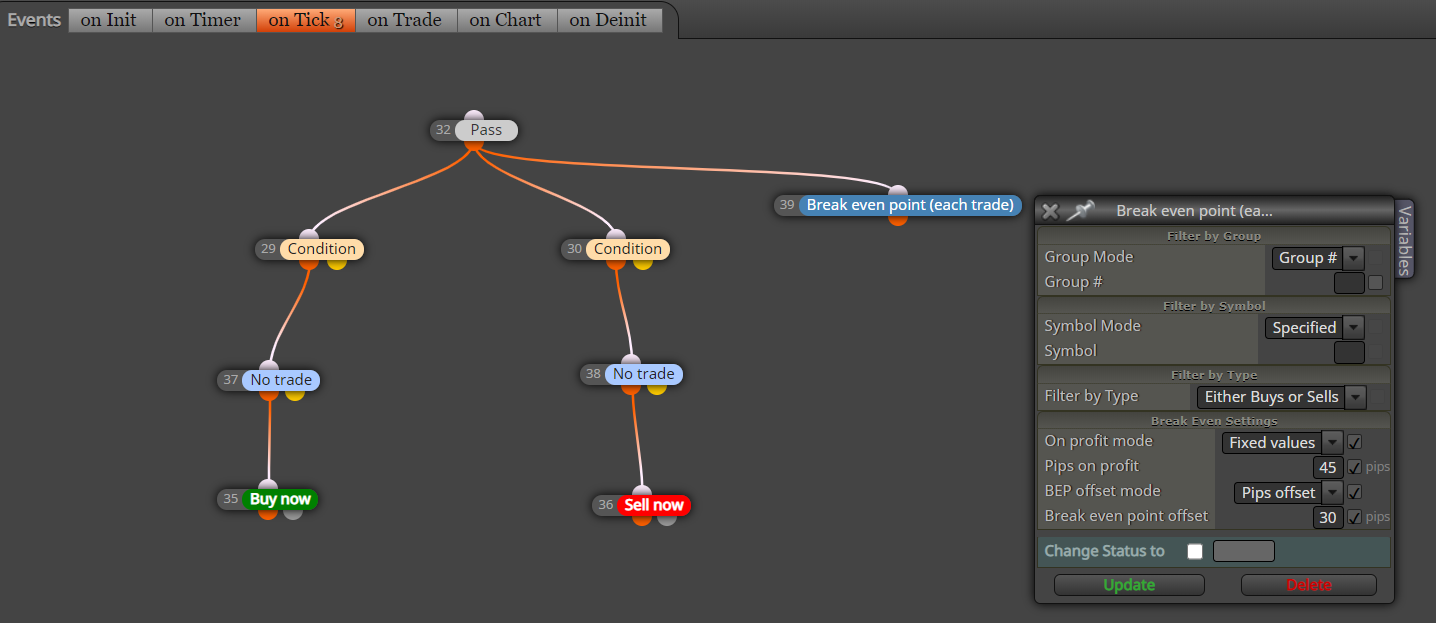Viewport: 1436px width, 623px height.
Task: Click orange output connector under Pass block
Action: (474, 145)
